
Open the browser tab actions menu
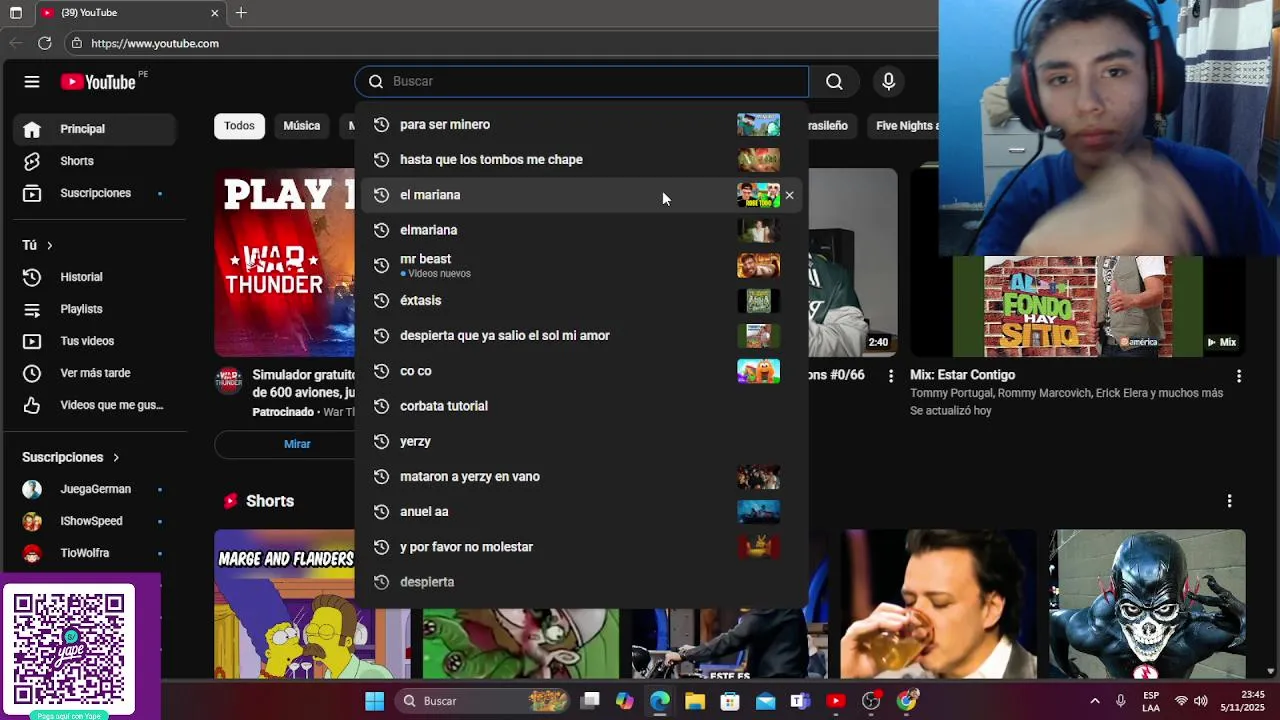click(15, 13)
